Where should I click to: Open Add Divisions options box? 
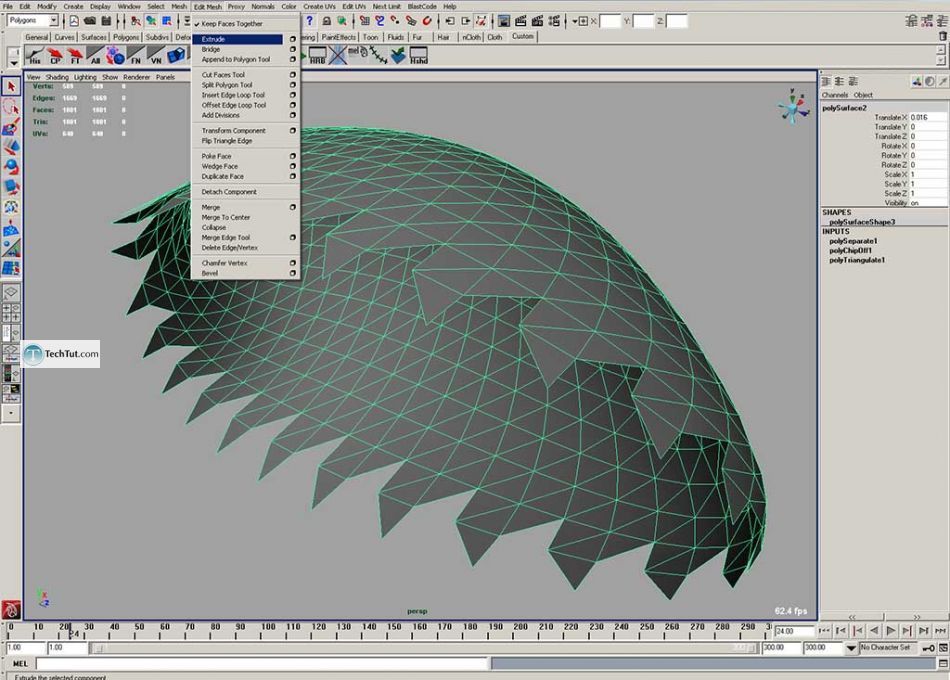pyautogui.click(x=293, y=115)
